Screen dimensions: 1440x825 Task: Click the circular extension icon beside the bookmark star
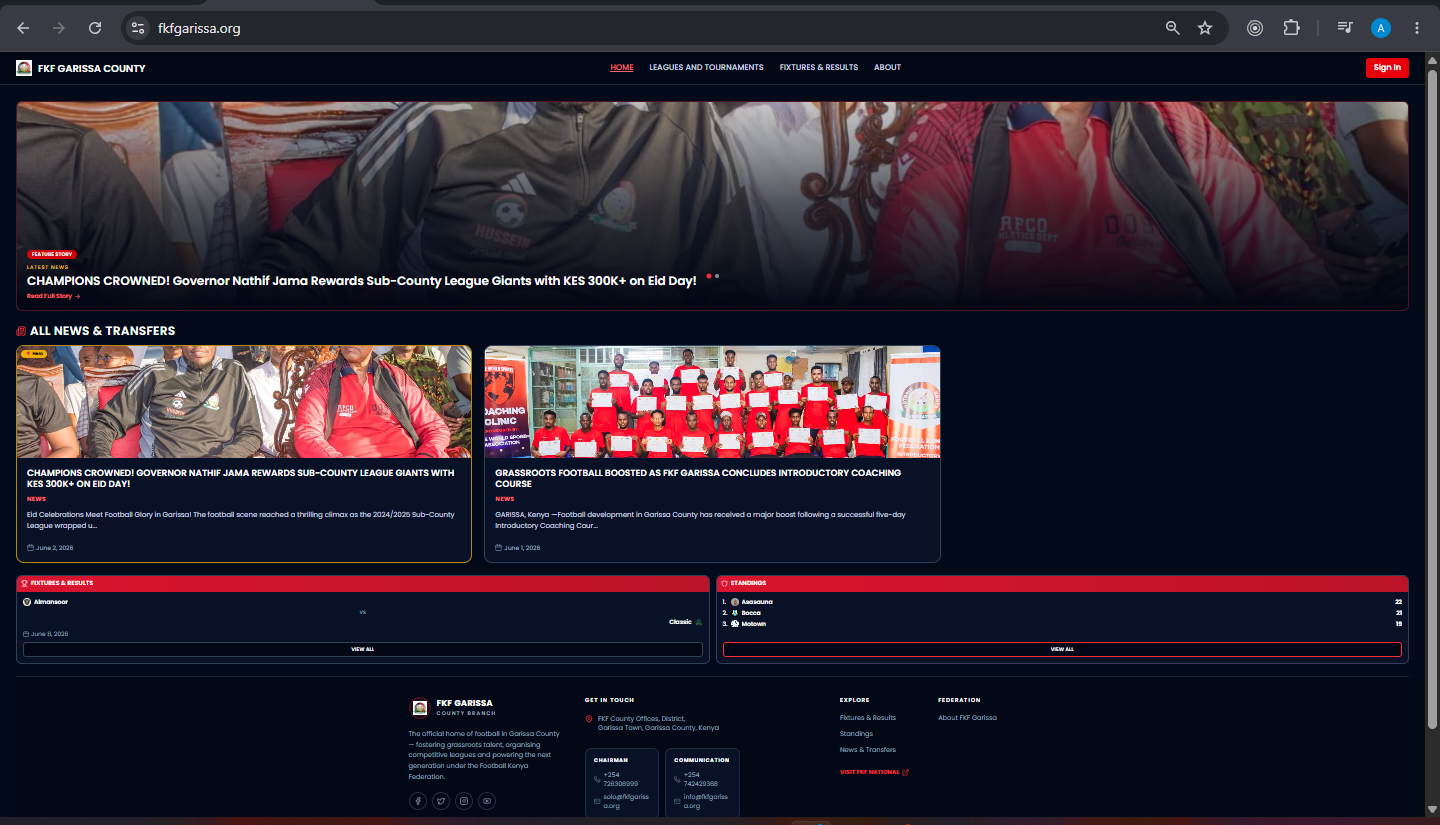(1255, 28)
